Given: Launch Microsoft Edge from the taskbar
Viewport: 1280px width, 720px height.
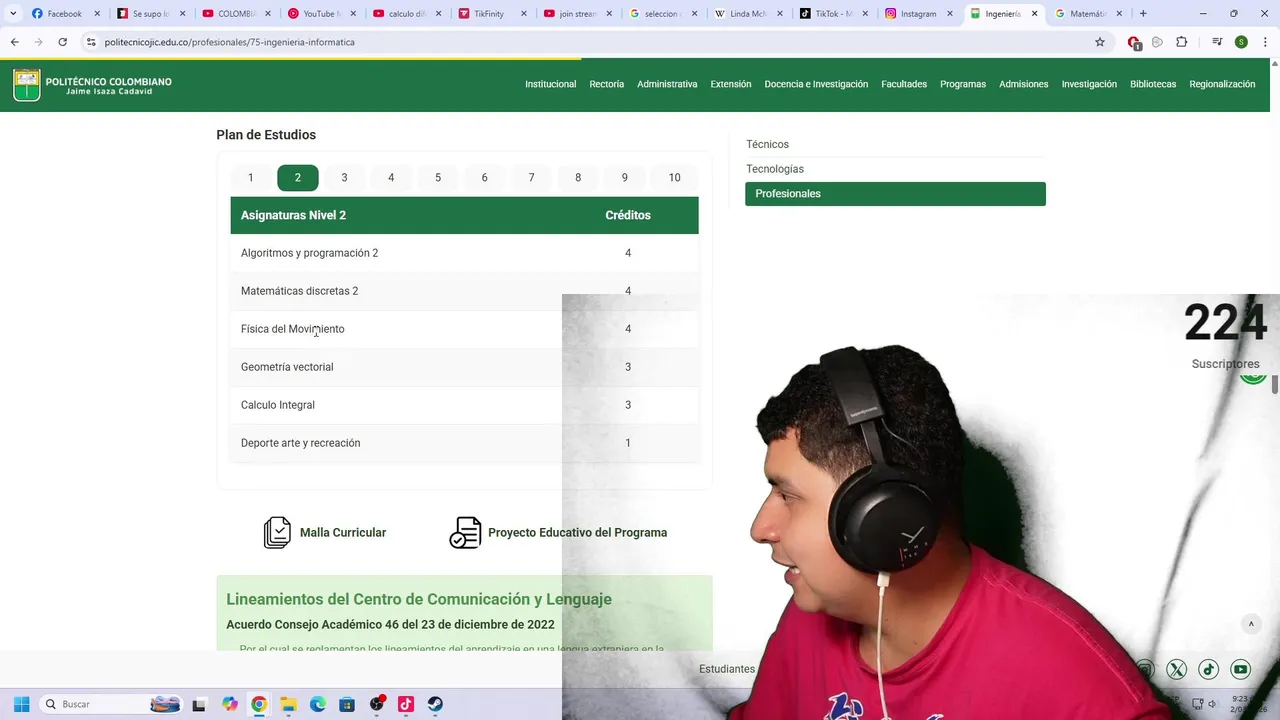Looking at the screenshot, I should (x=318, y=704).
